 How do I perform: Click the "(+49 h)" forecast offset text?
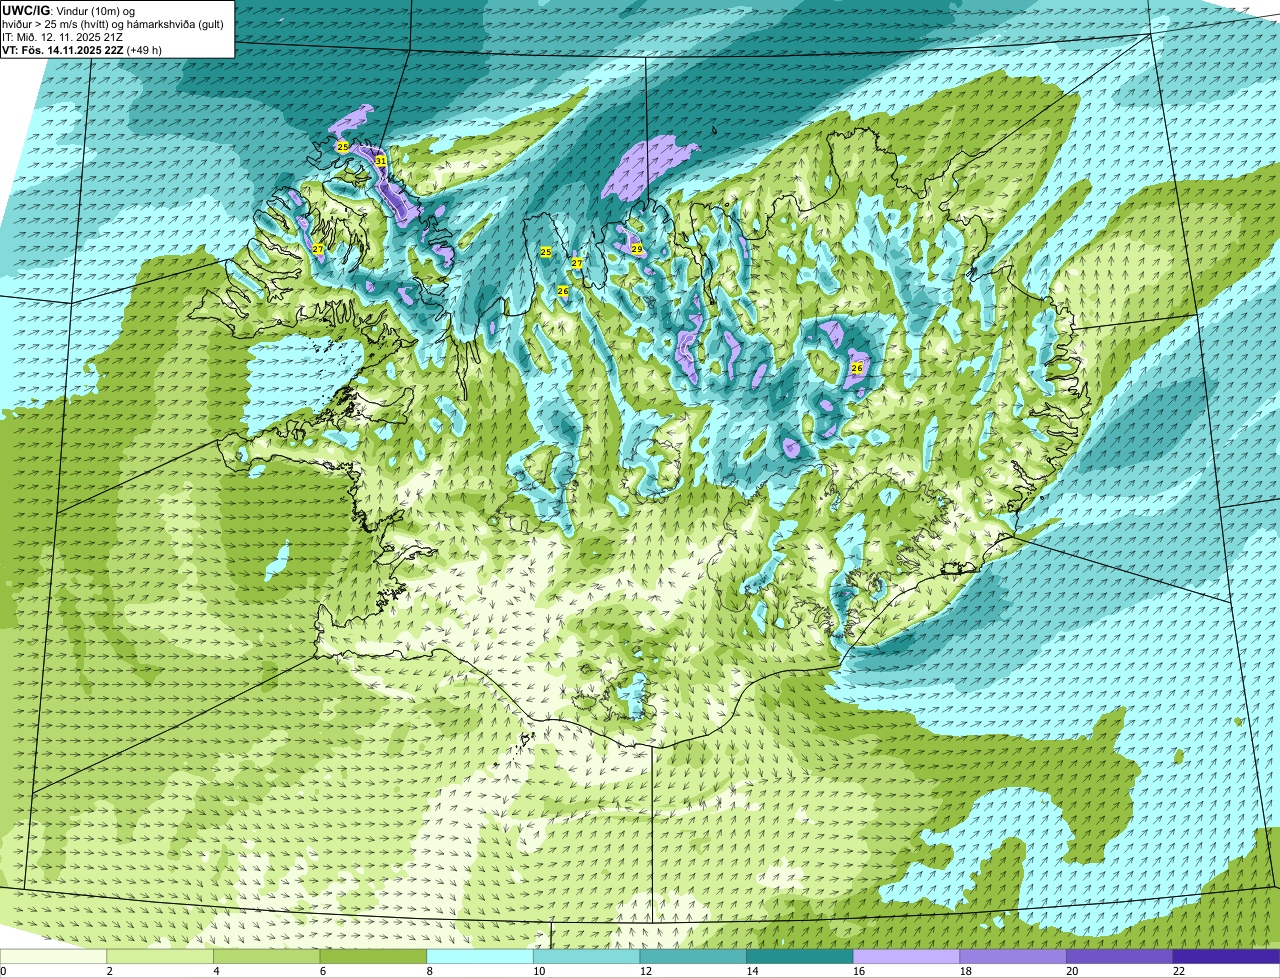click(144, 50)
